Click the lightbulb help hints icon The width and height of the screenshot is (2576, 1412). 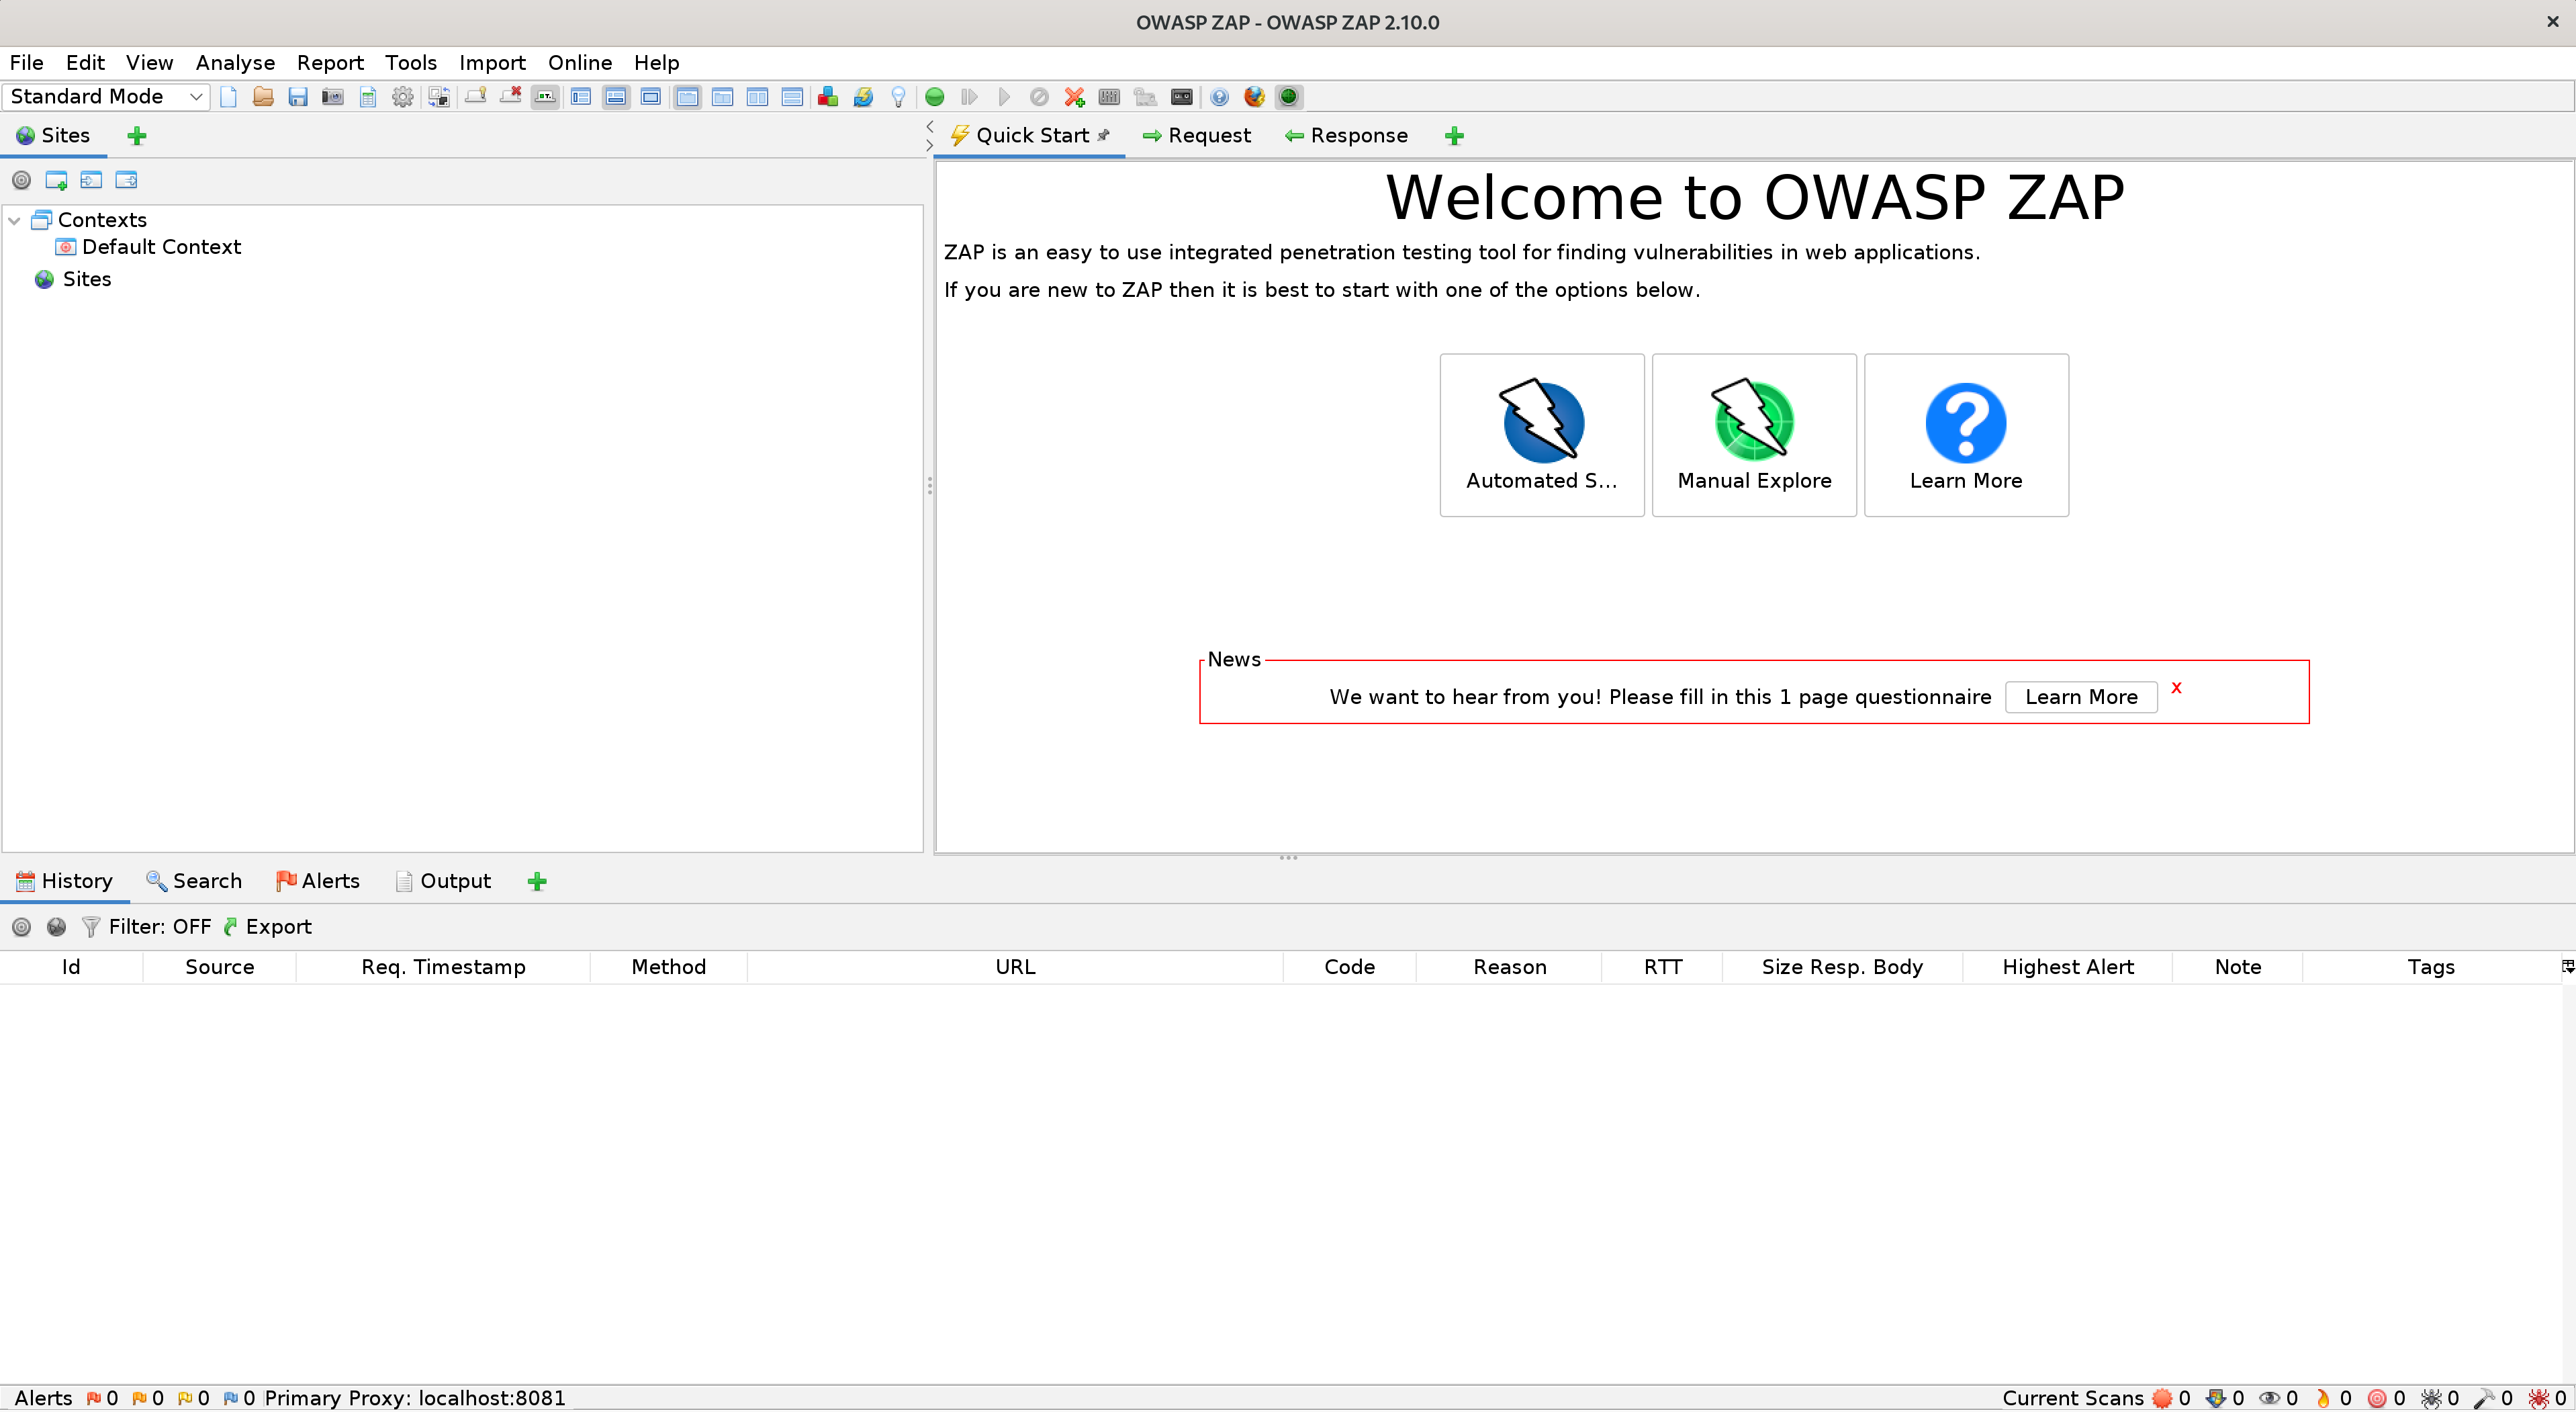[x=898, y=97]
